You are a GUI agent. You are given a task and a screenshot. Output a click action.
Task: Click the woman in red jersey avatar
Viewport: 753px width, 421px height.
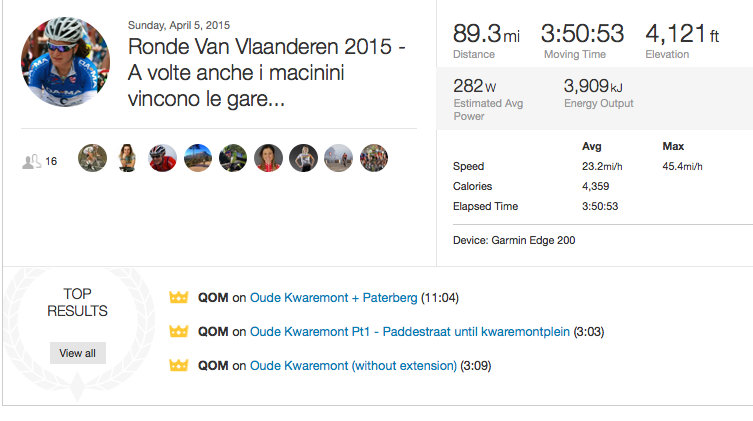pyautogui.click(x=268, y=158)
